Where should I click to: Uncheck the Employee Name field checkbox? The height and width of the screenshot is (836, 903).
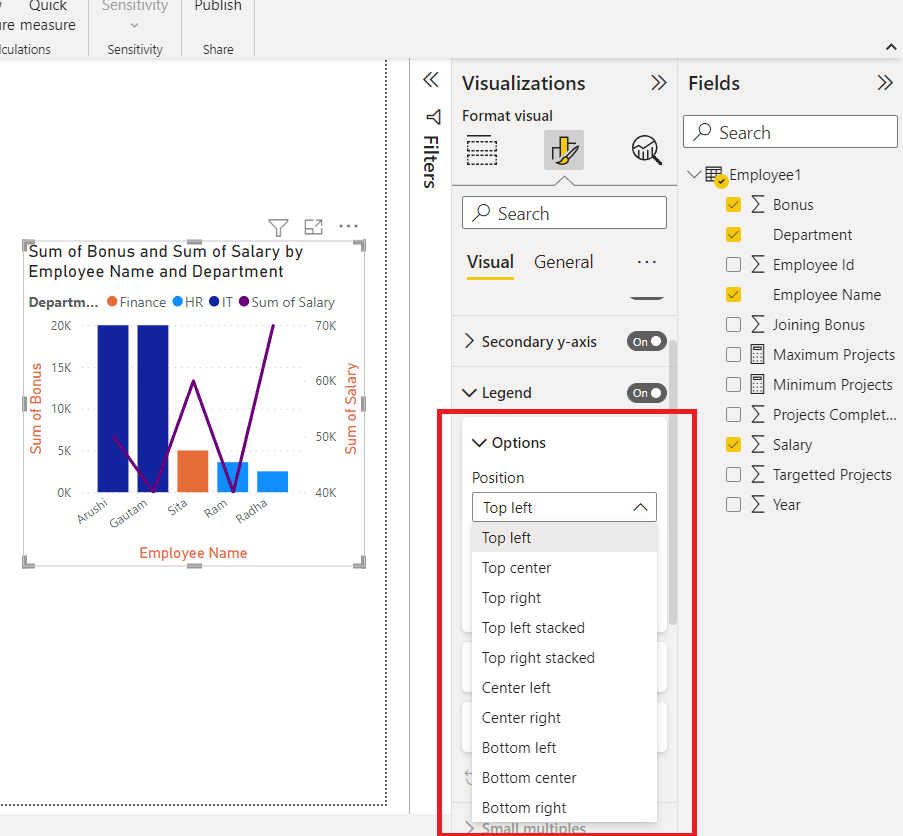(733, 294)
